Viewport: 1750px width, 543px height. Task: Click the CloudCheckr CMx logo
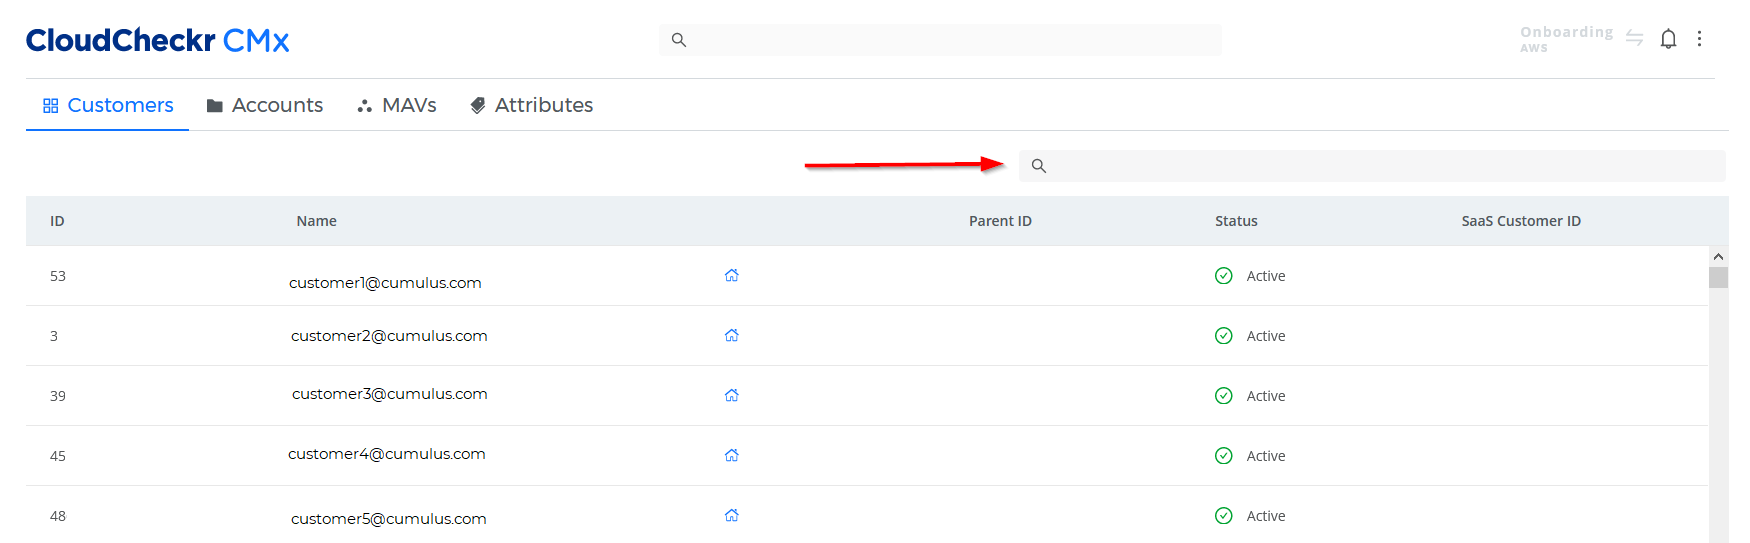(157, 40)
